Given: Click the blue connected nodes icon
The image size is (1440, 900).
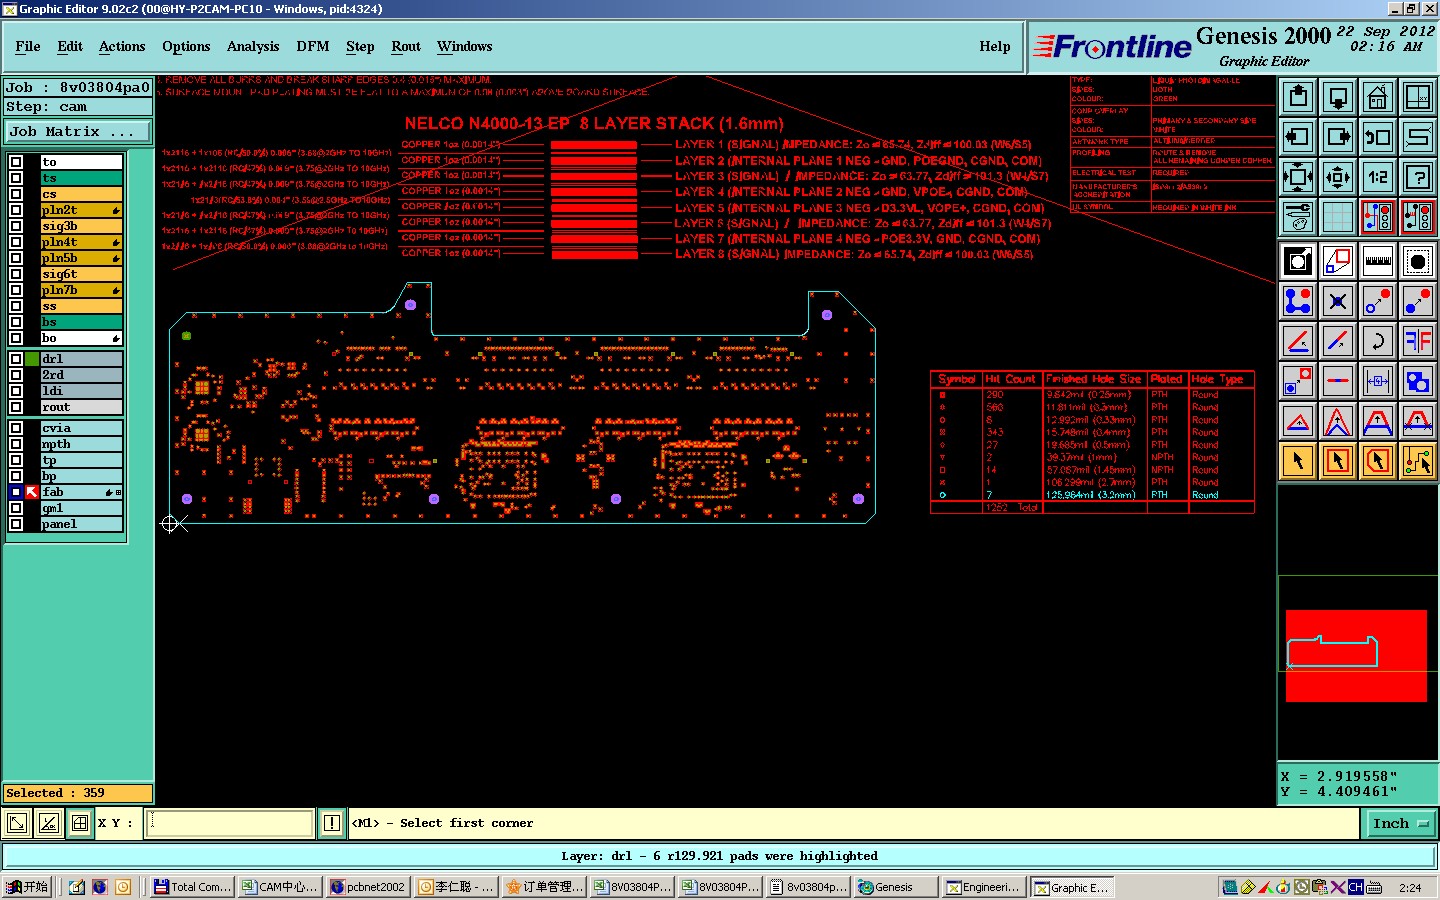Looking at the screenshot, I should (x=1298, y=301).
